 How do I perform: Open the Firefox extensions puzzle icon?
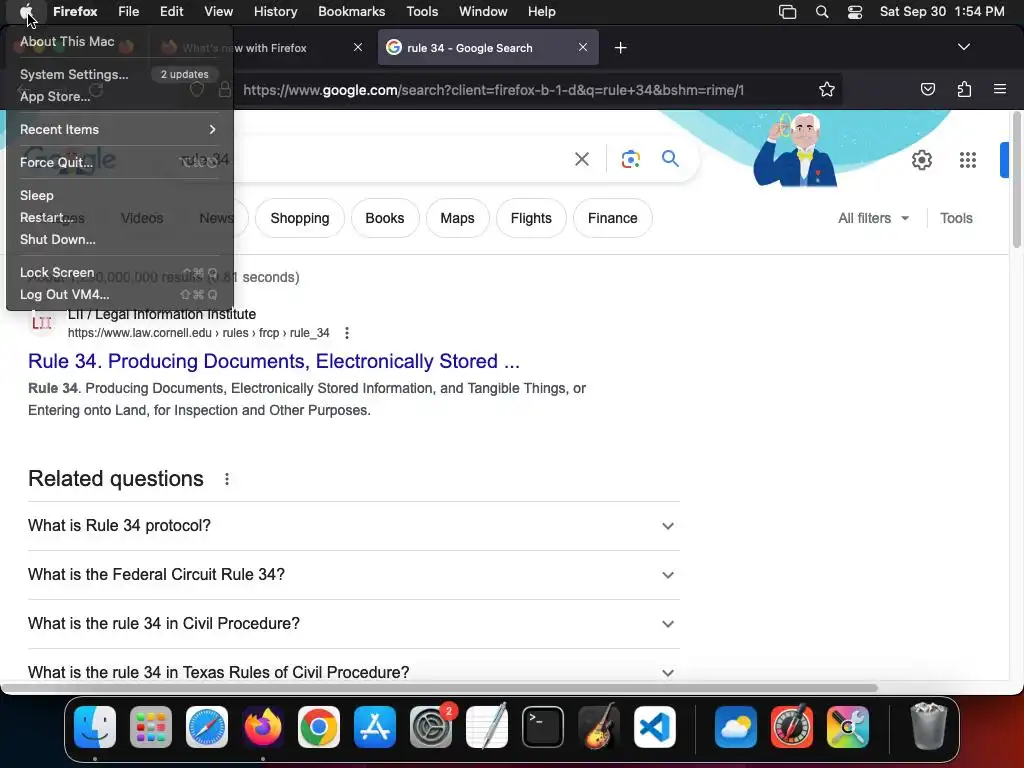(x=964, y=89)
